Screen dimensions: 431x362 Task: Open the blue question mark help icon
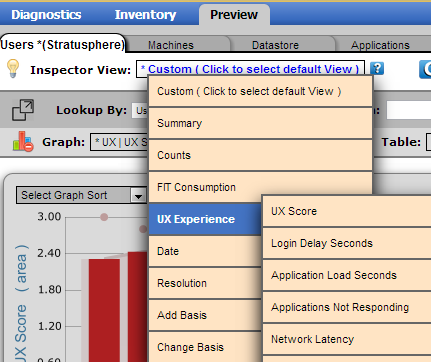coord(377,69)
